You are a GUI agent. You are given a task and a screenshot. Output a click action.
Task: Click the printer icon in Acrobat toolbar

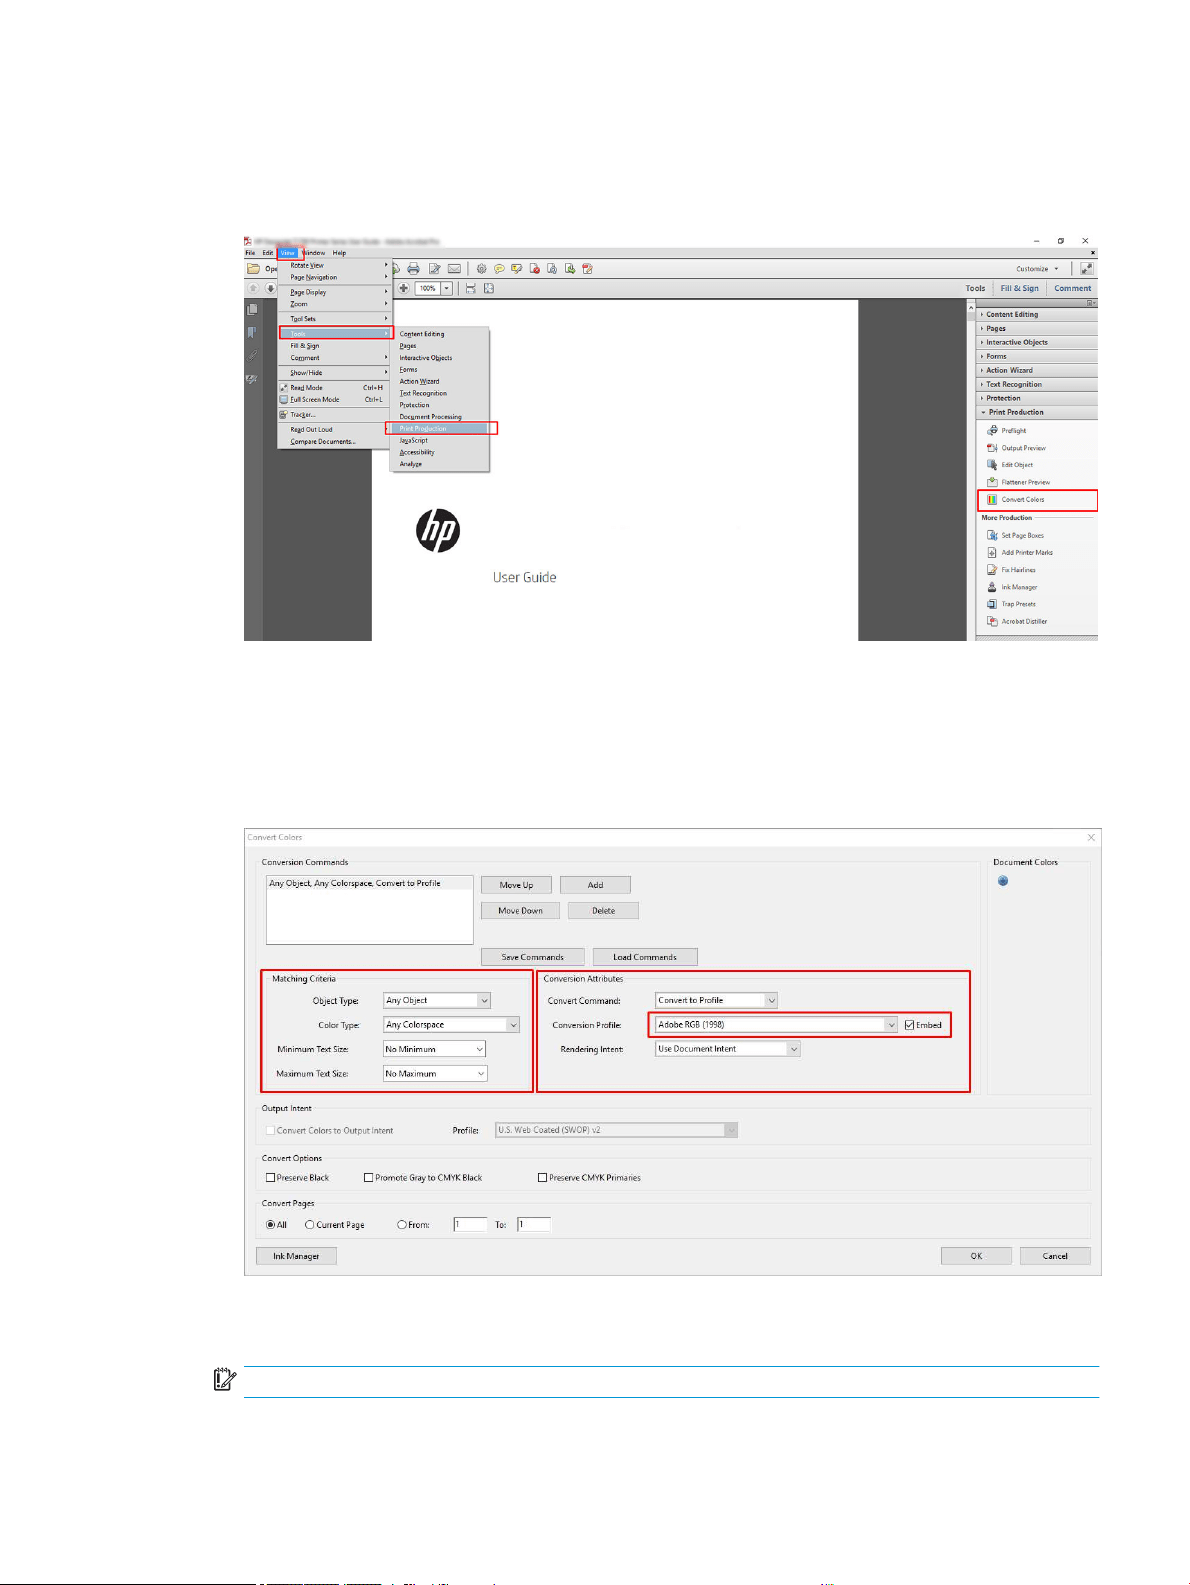point(413,269)
